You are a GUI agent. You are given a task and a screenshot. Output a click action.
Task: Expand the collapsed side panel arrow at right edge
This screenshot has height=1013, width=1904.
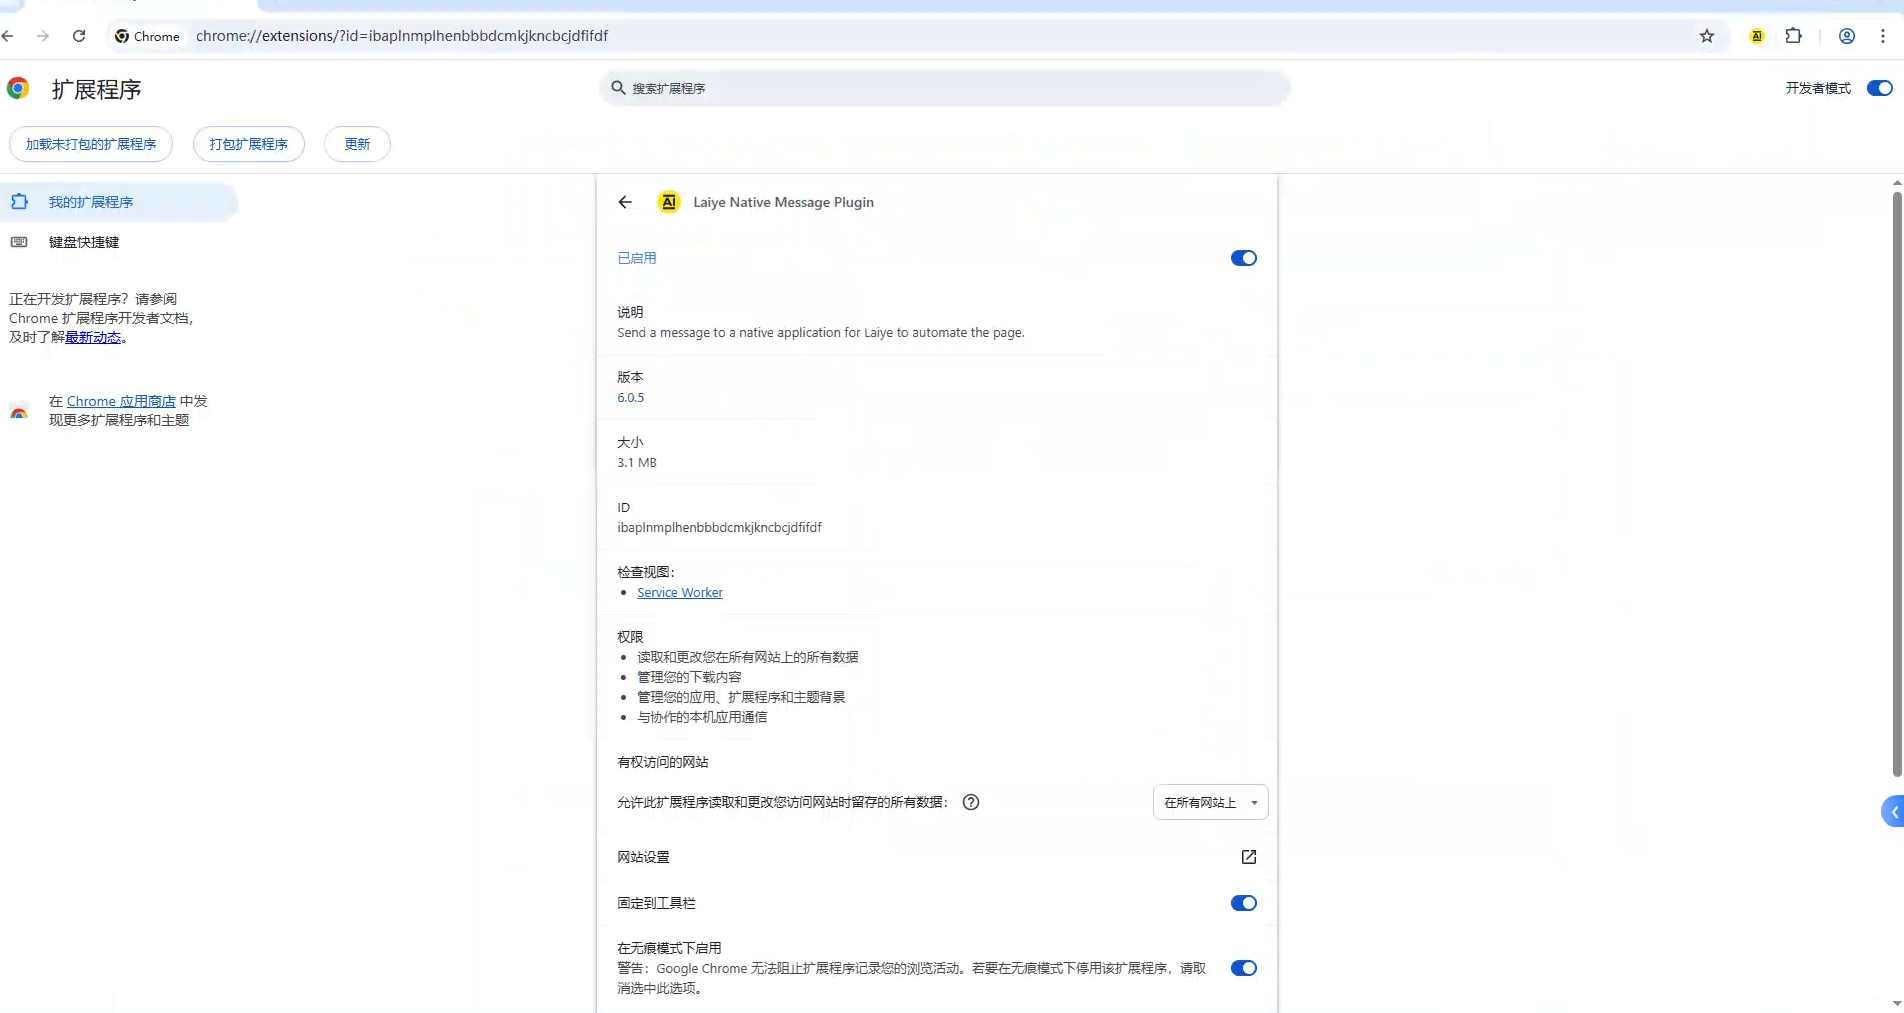[1892, 812]
